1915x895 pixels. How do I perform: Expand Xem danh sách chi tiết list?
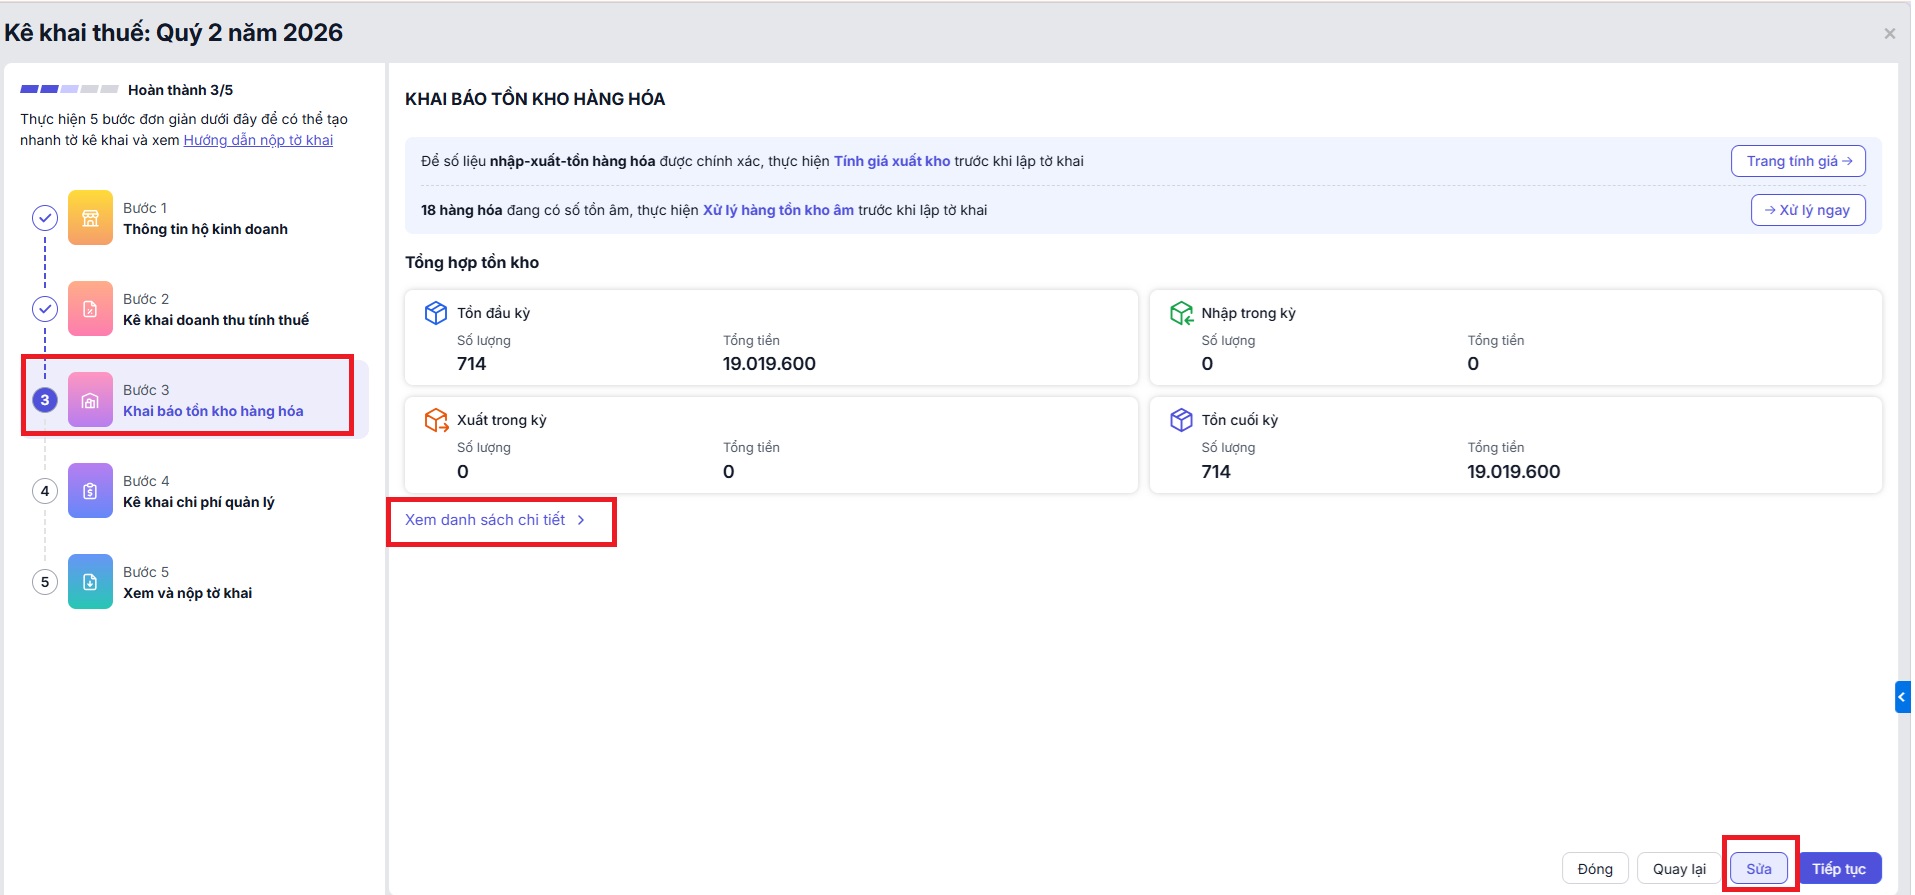495,520
